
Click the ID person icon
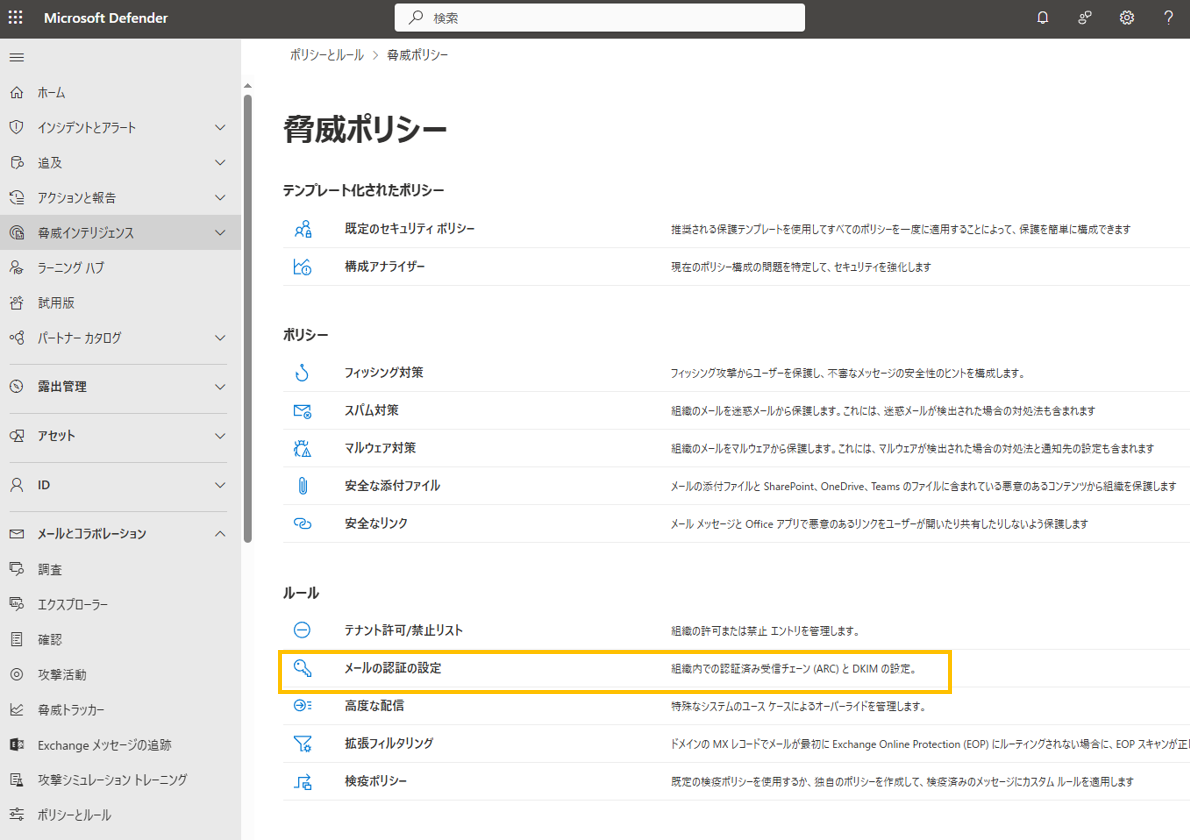[17, 485]
